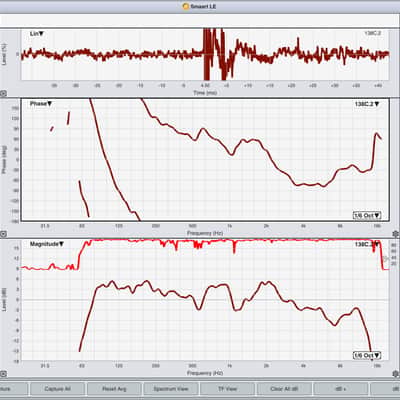Click the dB + button
The height and width of the screenshot is (400, 400).
click(341, 389)
